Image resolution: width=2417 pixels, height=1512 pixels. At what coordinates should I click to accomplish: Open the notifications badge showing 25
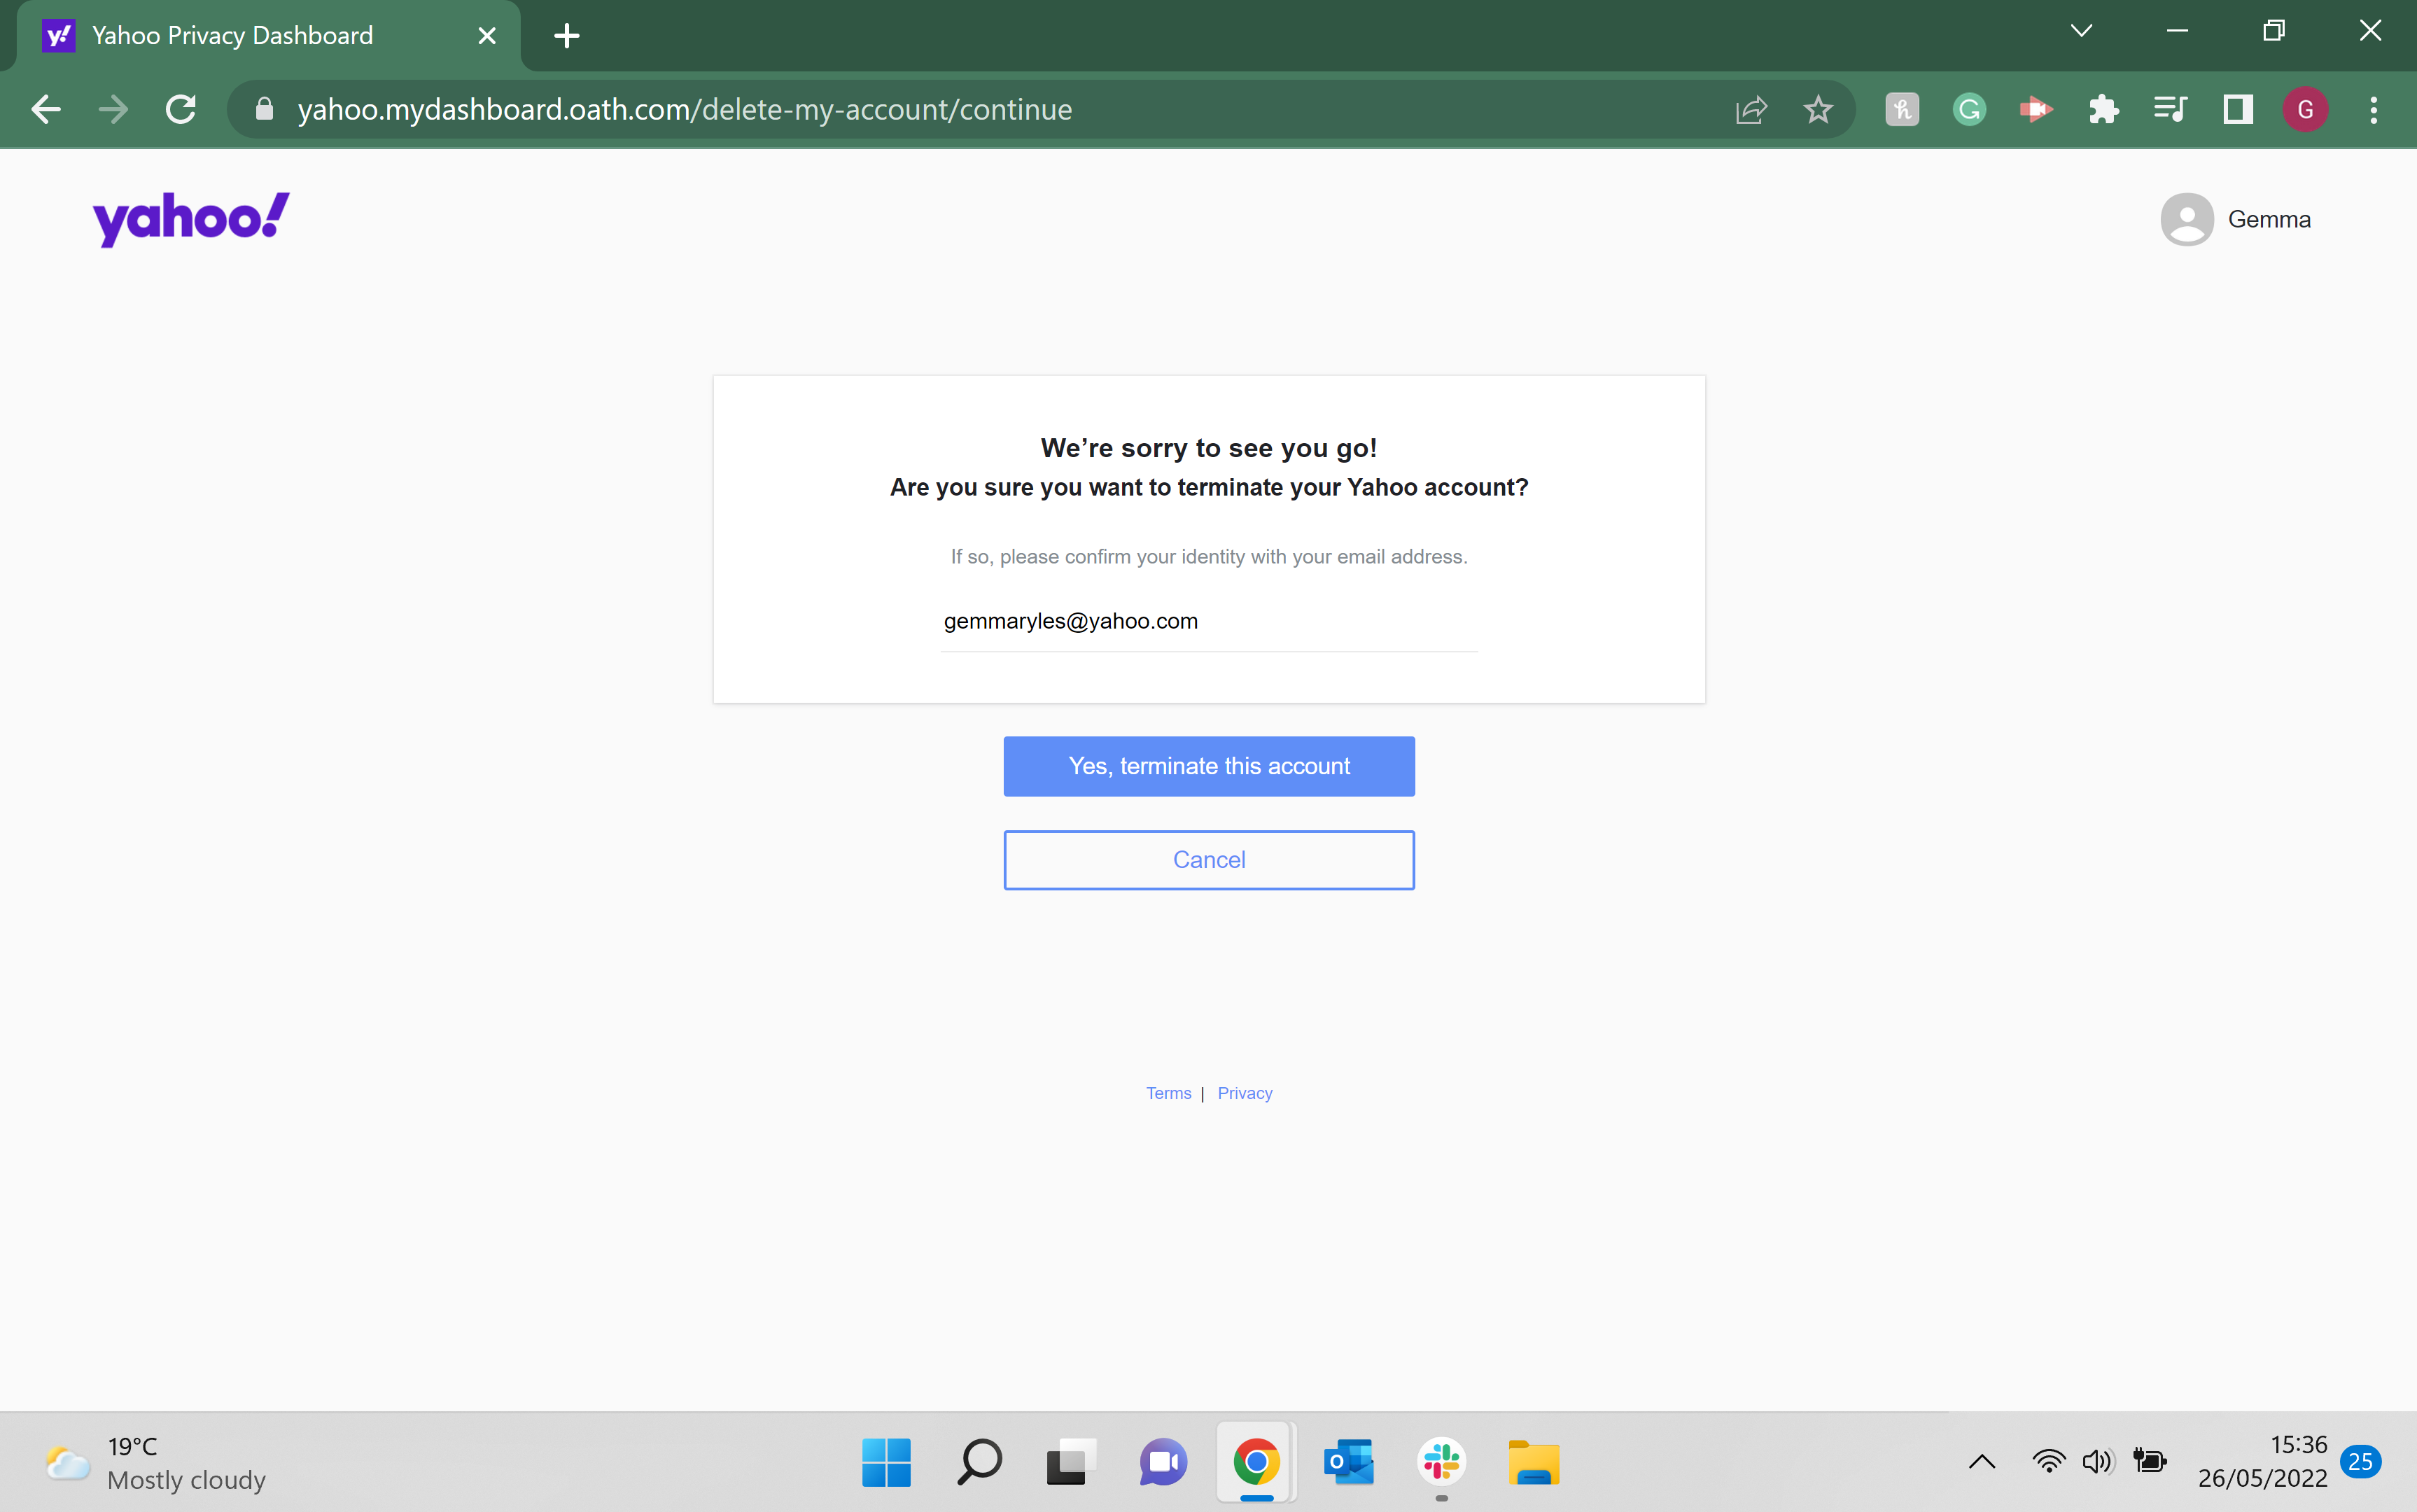(2360, 1462)
